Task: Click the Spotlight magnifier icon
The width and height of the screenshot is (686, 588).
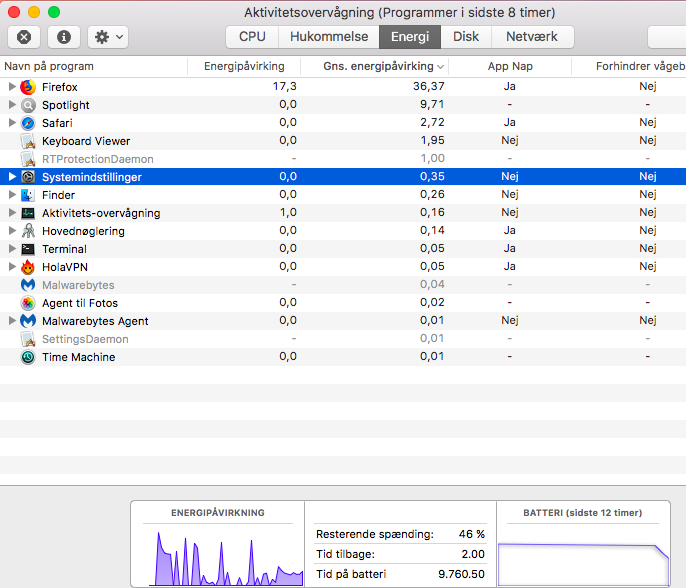Action: [x=28, y=105]
